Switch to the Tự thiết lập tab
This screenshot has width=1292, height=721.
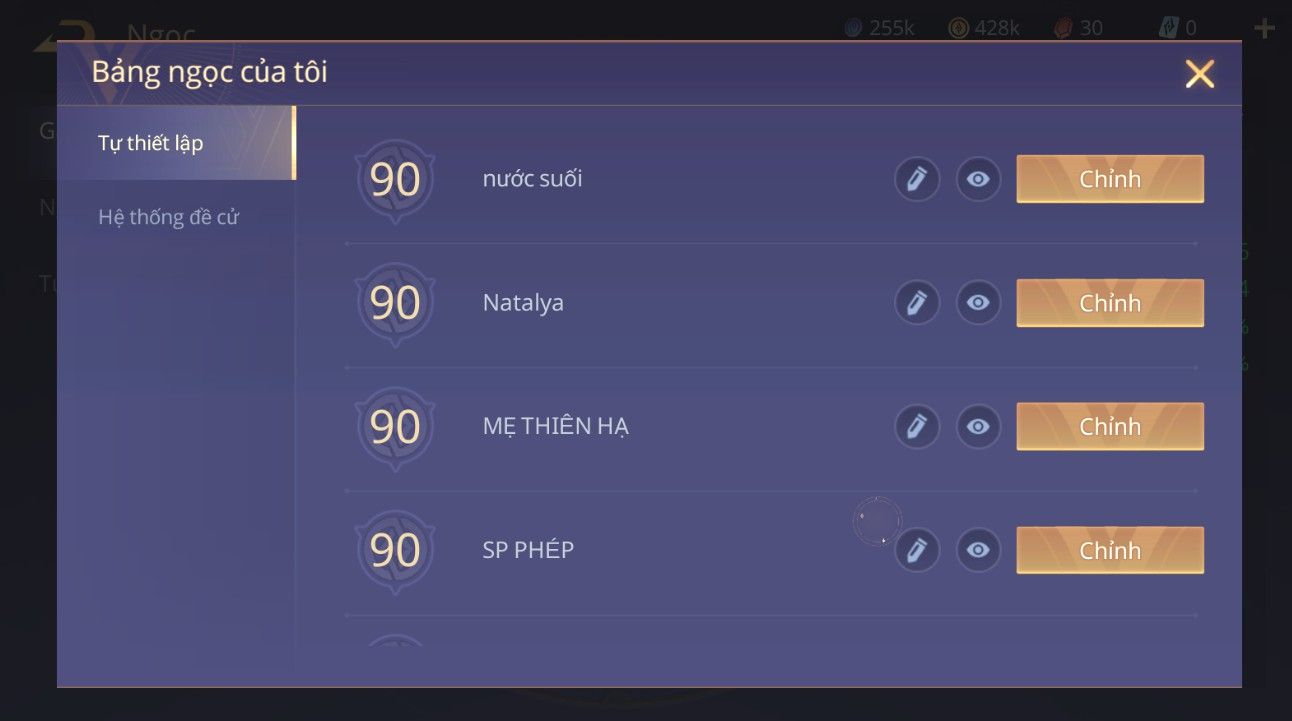pos(176,143)
